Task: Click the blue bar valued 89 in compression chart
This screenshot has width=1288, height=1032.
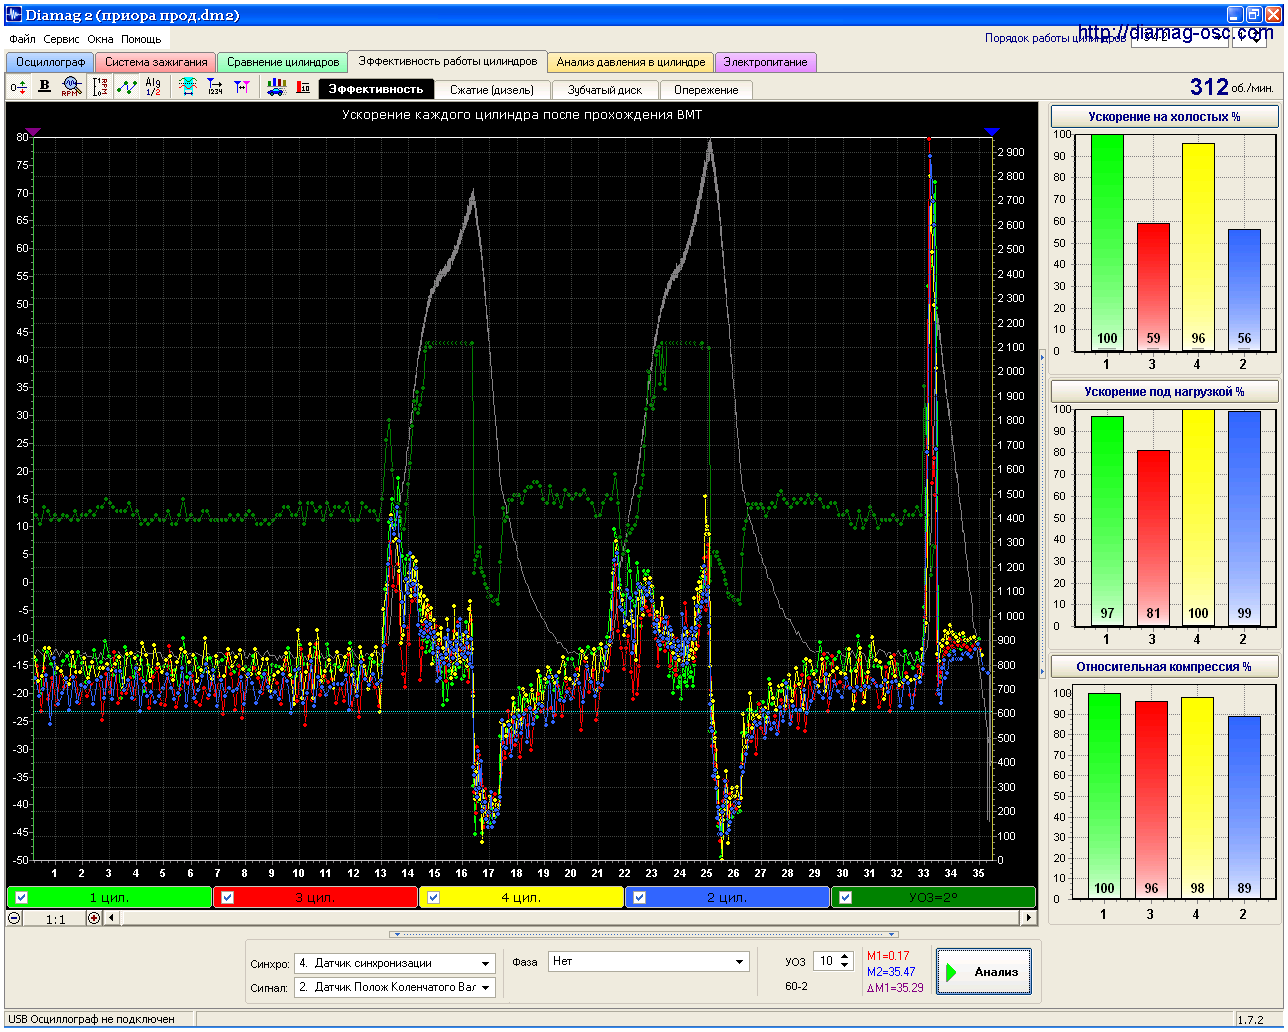Action: point(1244,807)
